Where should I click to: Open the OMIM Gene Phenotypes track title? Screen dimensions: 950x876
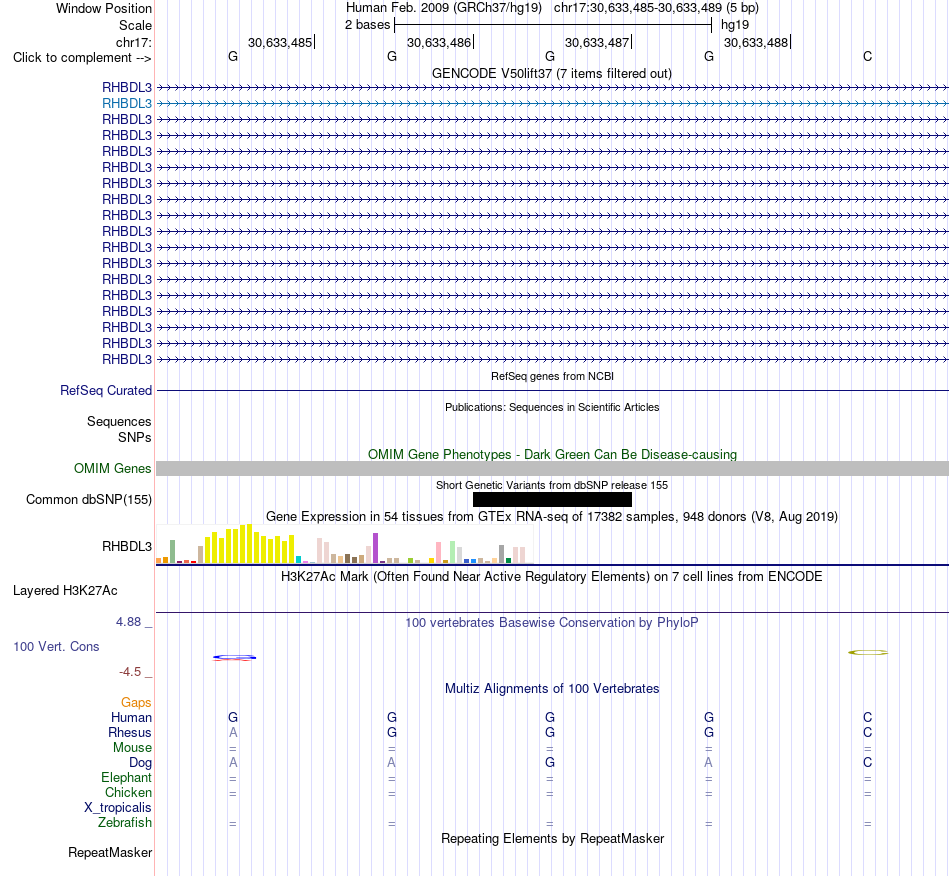tap(552, 454)
